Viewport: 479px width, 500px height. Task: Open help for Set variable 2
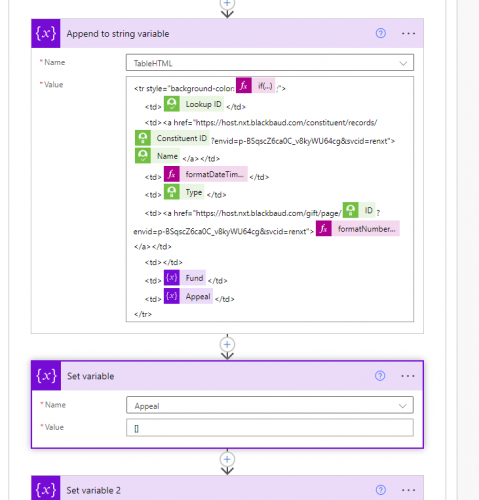pyautogui.click(x=381, y=490)
